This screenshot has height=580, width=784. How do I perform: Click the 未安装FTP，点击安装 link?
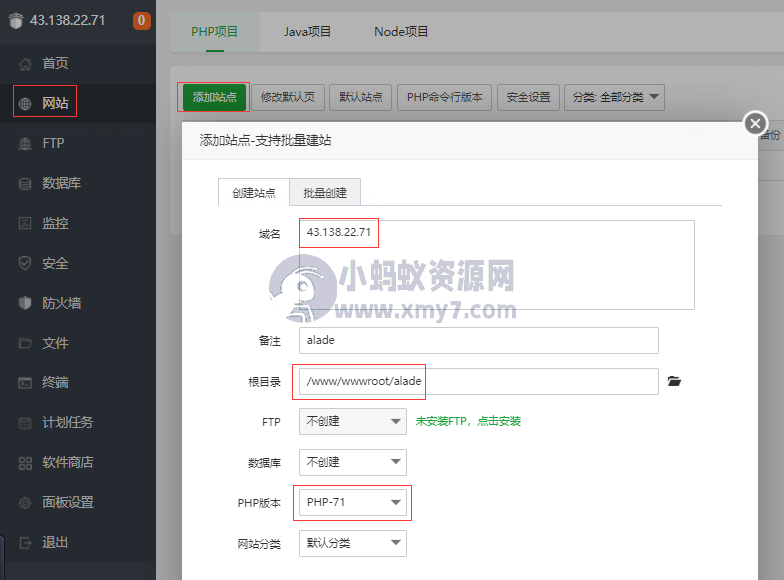(468, 422)
